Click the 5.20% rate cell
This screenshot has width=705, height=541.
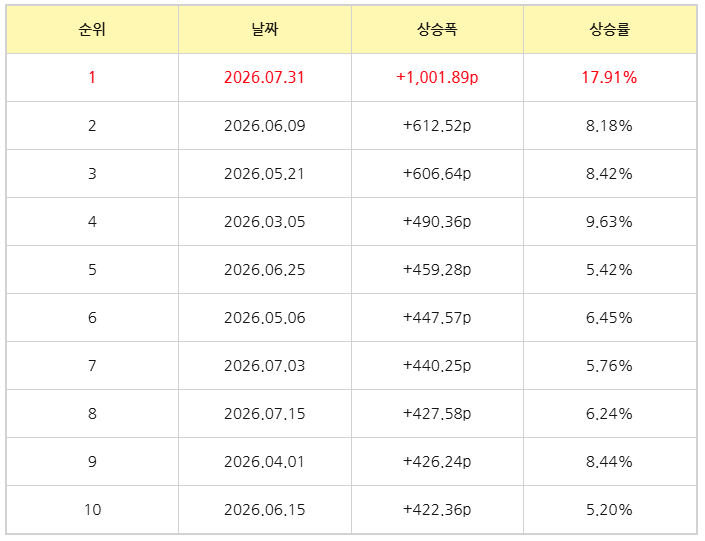tap(610, 510)
